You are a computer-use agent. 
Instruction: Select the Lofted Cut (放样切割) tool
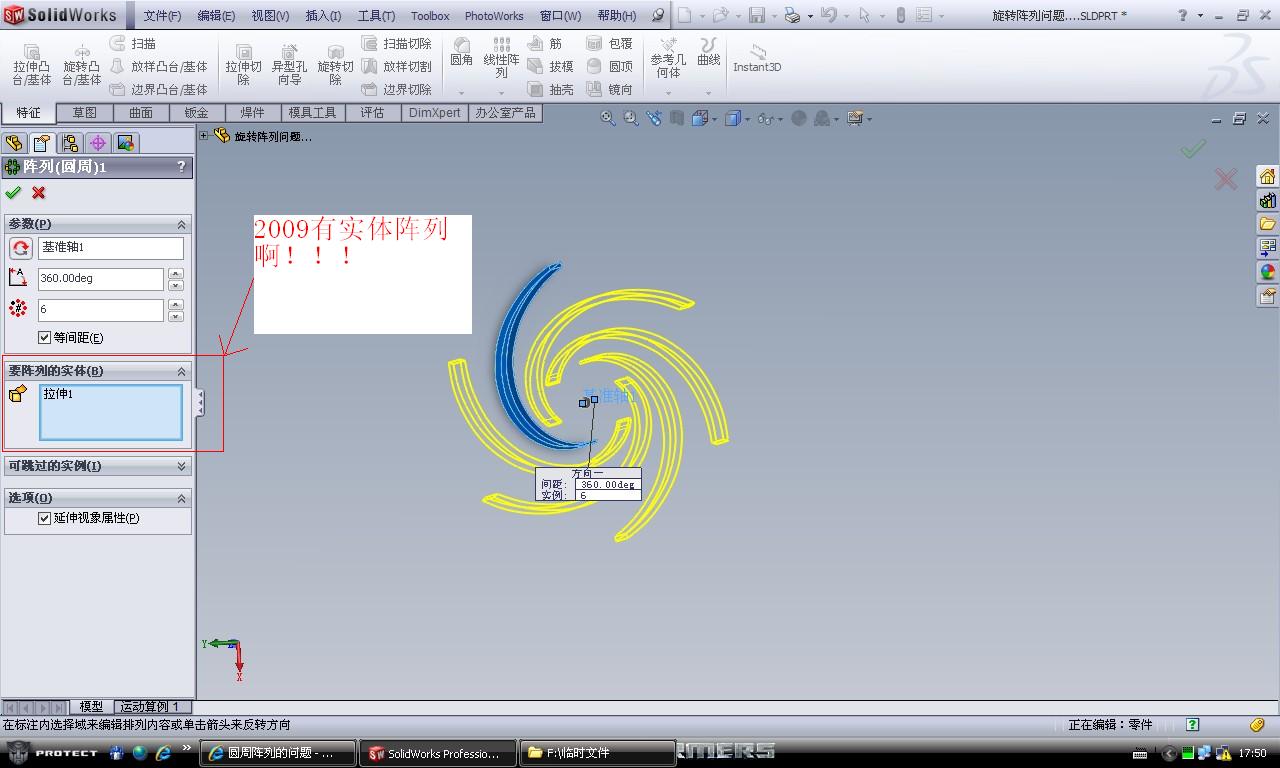click(396, 67)
